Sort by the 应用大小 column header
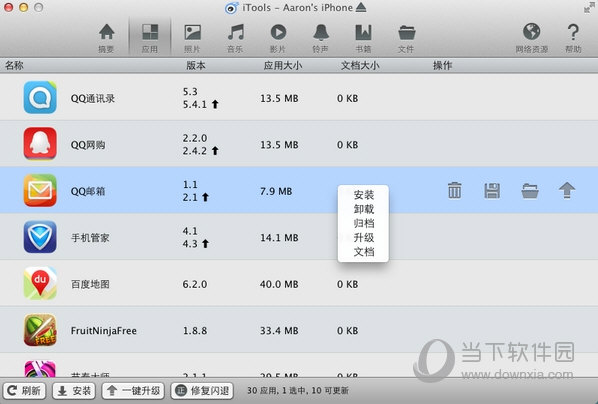The height and width of the screenshot is (404, 598). coord(283,66)
